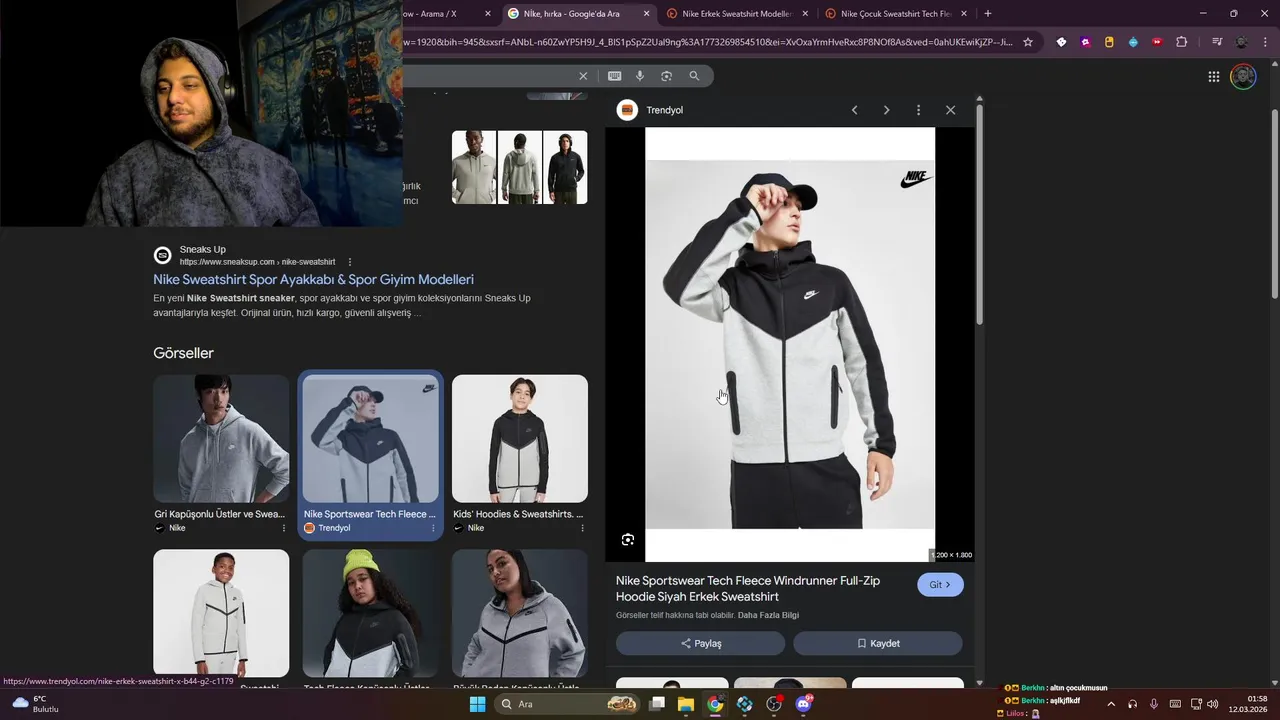
Task: Open the Chrome profile avatar in toolbar
Action: click(x=1241, y=42)
